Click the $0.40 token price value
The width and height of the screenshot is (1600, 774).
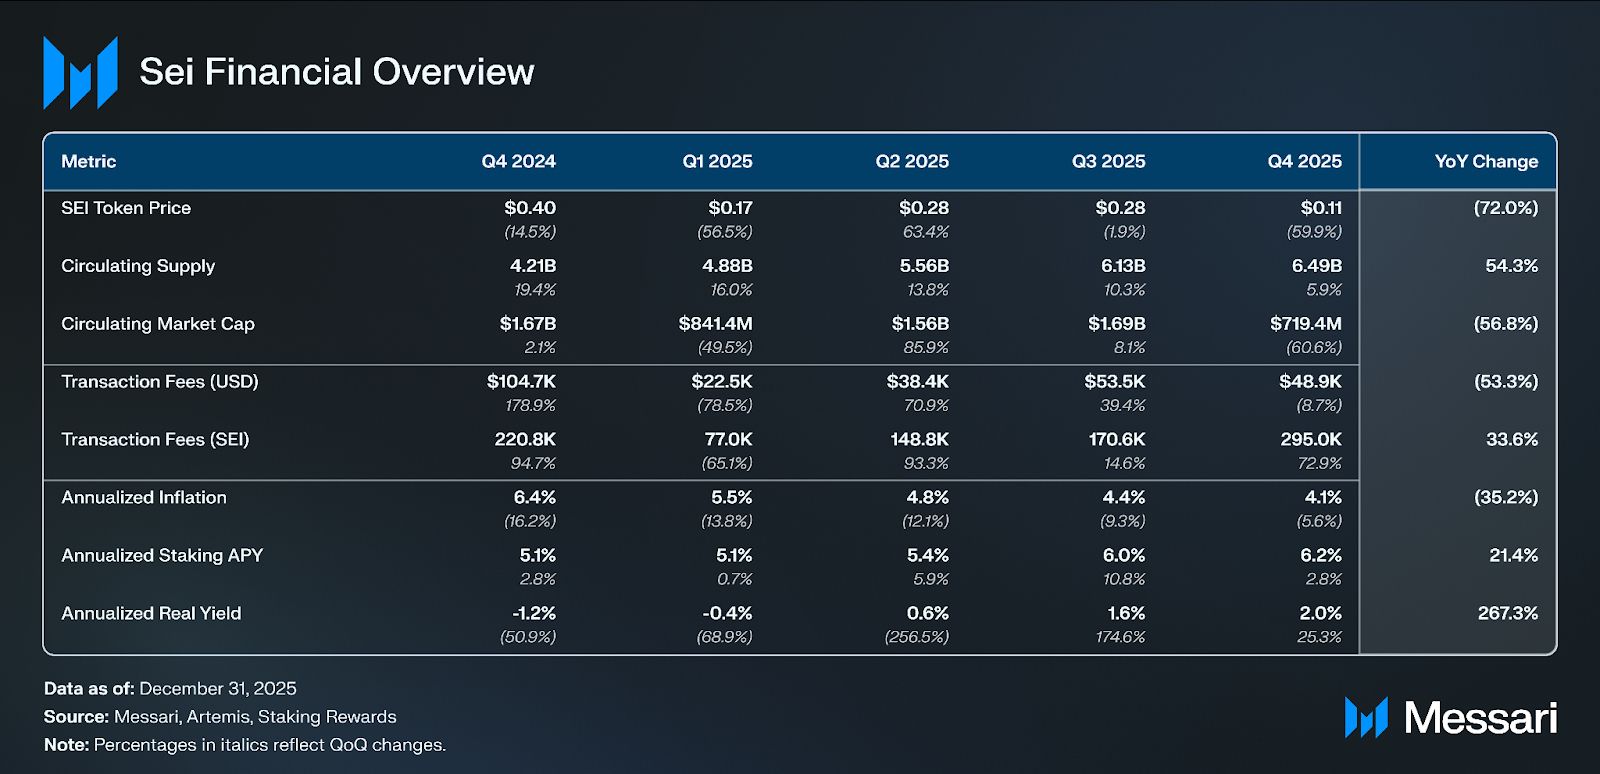pos(530,208)
